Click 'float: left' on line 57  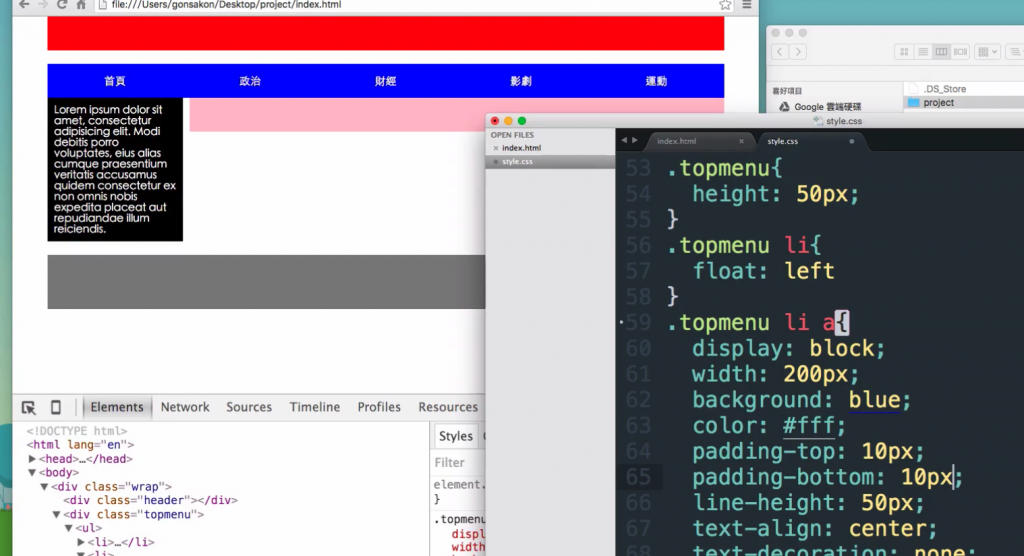763,271
